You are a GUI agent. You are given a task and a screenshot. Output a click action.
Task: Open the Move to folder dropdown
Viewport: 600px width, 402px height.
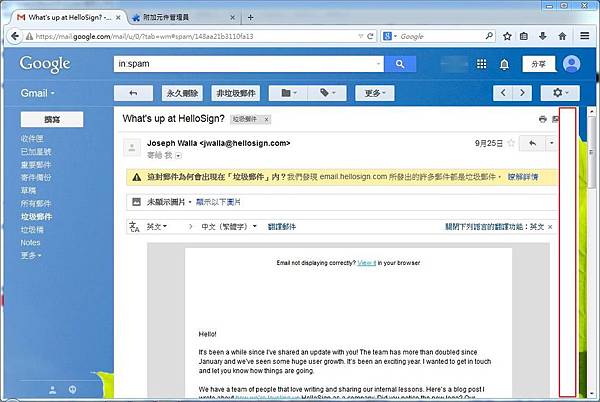tap(289, 93)
